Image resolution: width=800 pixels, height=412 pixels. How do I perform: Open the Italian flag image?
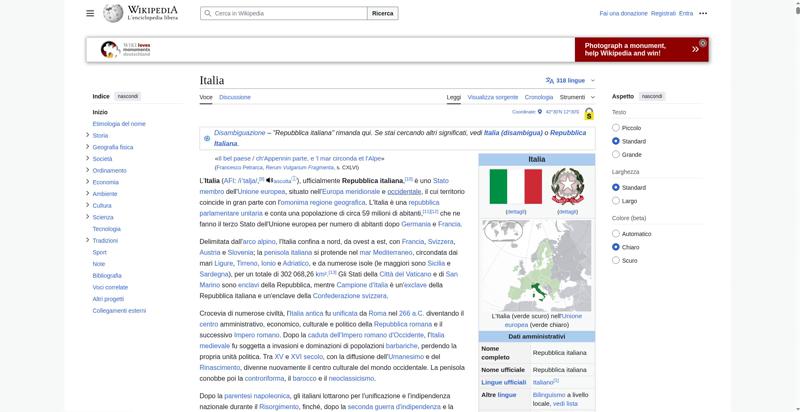click(x=515, y=187)
